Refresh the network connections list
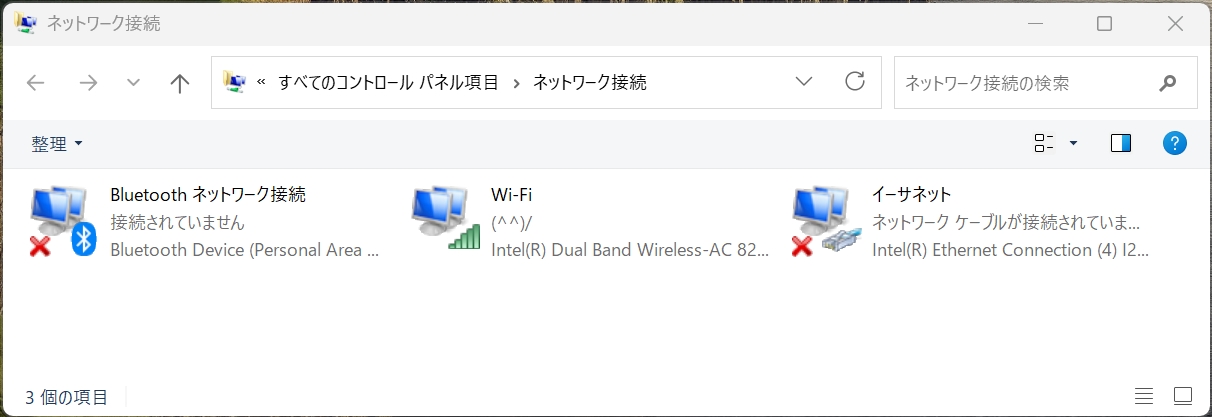The height and width of the screenshot is (417, 1212). [855, 82]
